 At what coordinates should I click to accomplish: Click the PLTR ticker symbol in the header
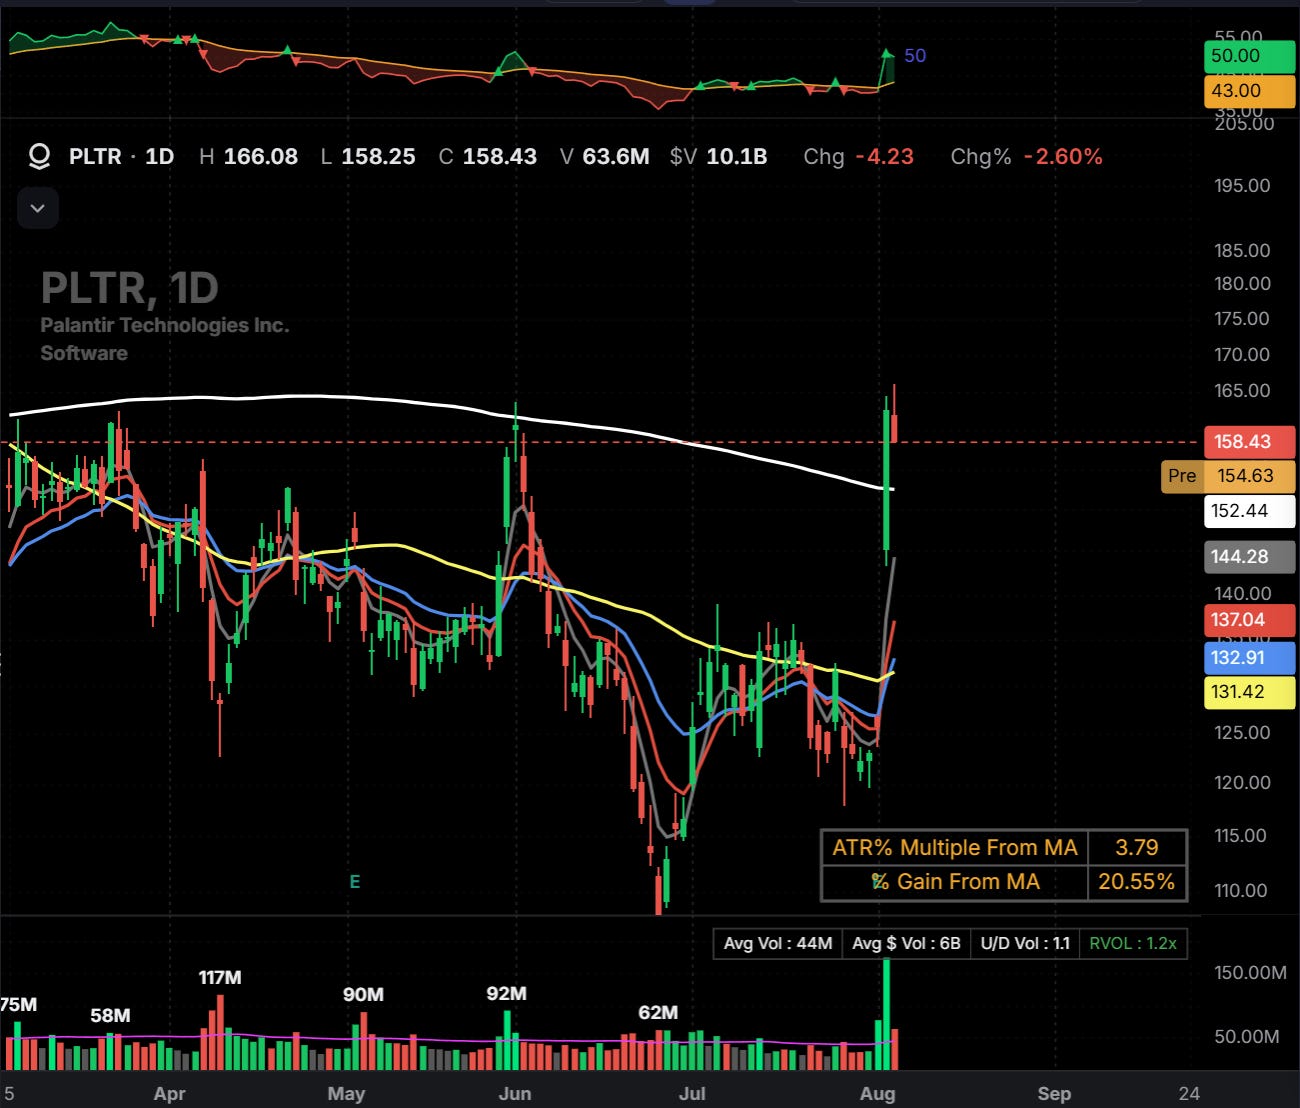(x=95, y=157)
